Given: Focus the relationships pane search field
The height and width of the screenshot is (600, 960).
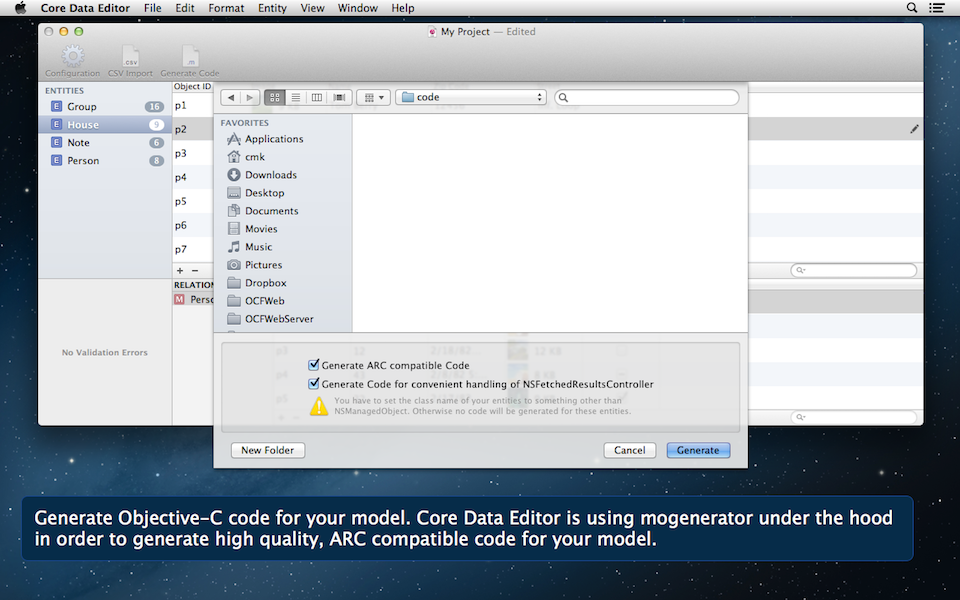Looking at the screenshot, I should (853, 417).
